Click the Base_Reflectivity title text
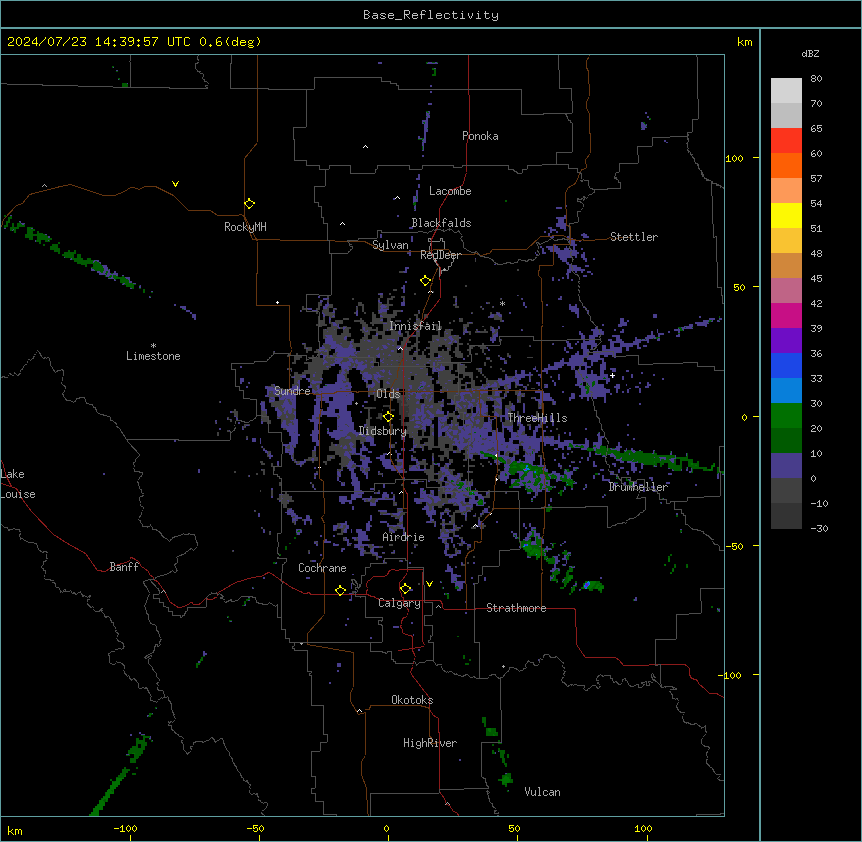862x842 pixels. pyautogui.click(x=431, y=15)
